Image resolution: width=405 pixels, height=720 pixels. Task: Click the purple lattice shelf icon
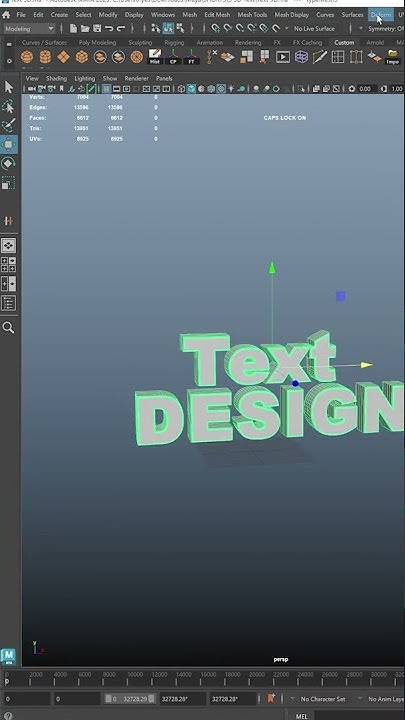point(301,57)
